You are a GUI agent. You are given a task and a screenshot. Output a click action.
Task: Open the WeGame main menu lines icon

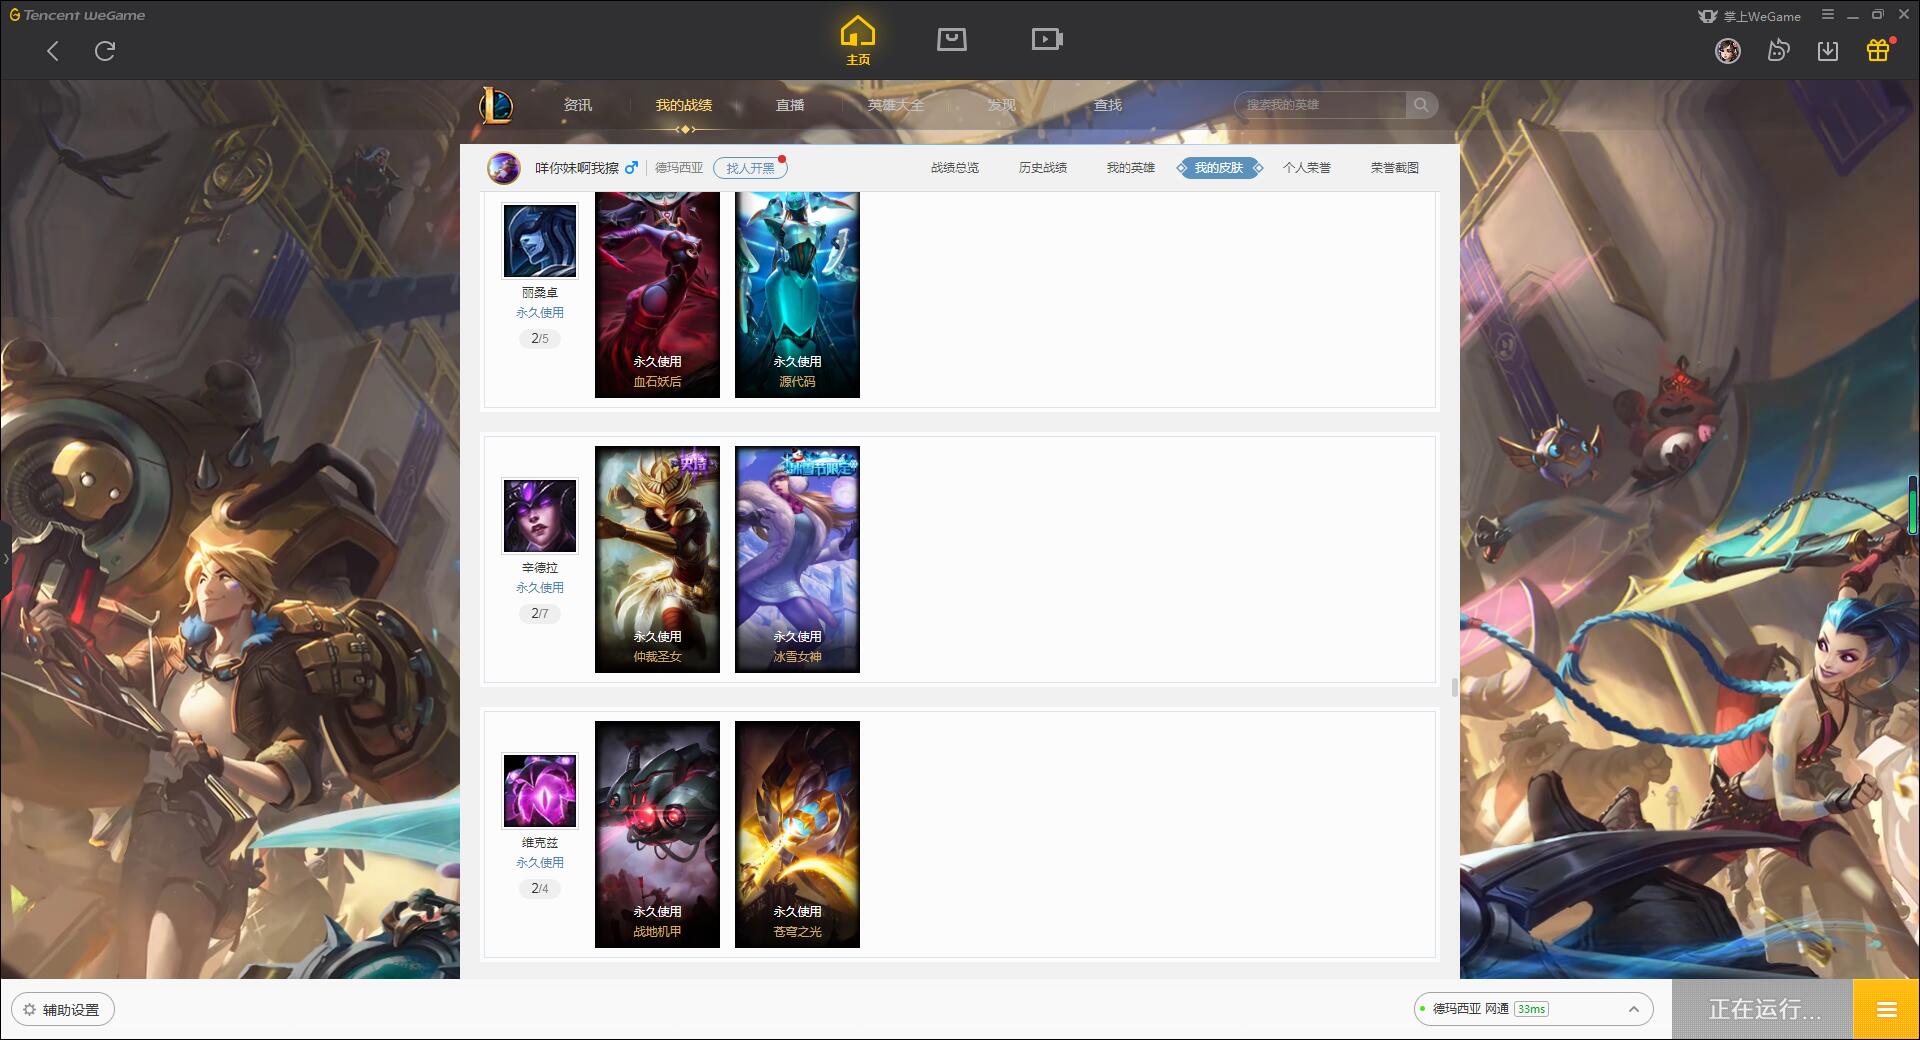pos(1828,15)
